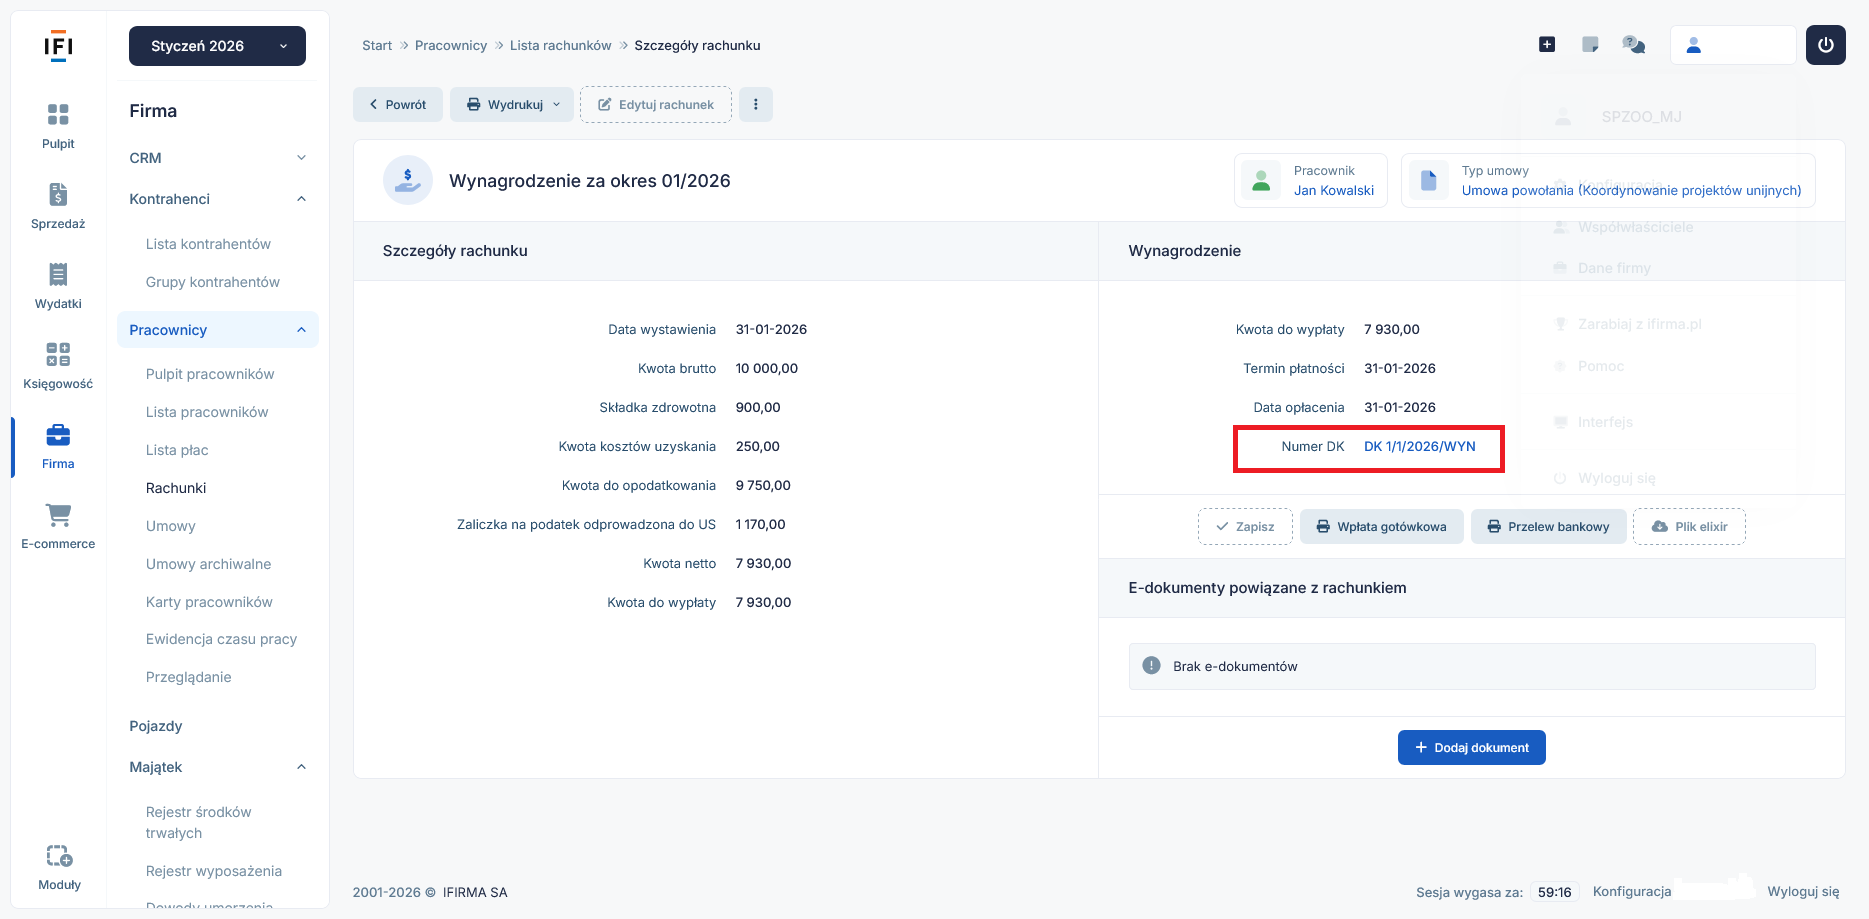
Task: Expand the Wydrukuj print dropdown
Action: pos(513,105)
